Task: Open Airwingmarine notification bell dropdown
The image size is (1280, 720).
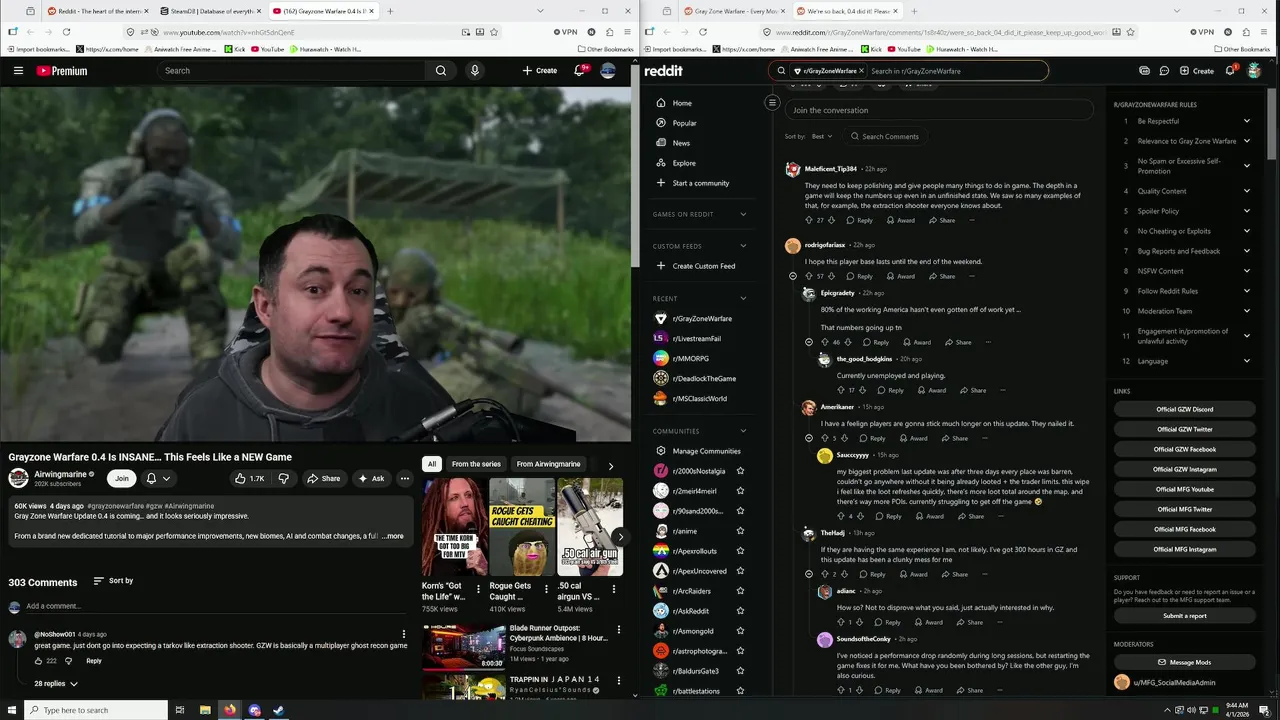Action: click(158, 478)
